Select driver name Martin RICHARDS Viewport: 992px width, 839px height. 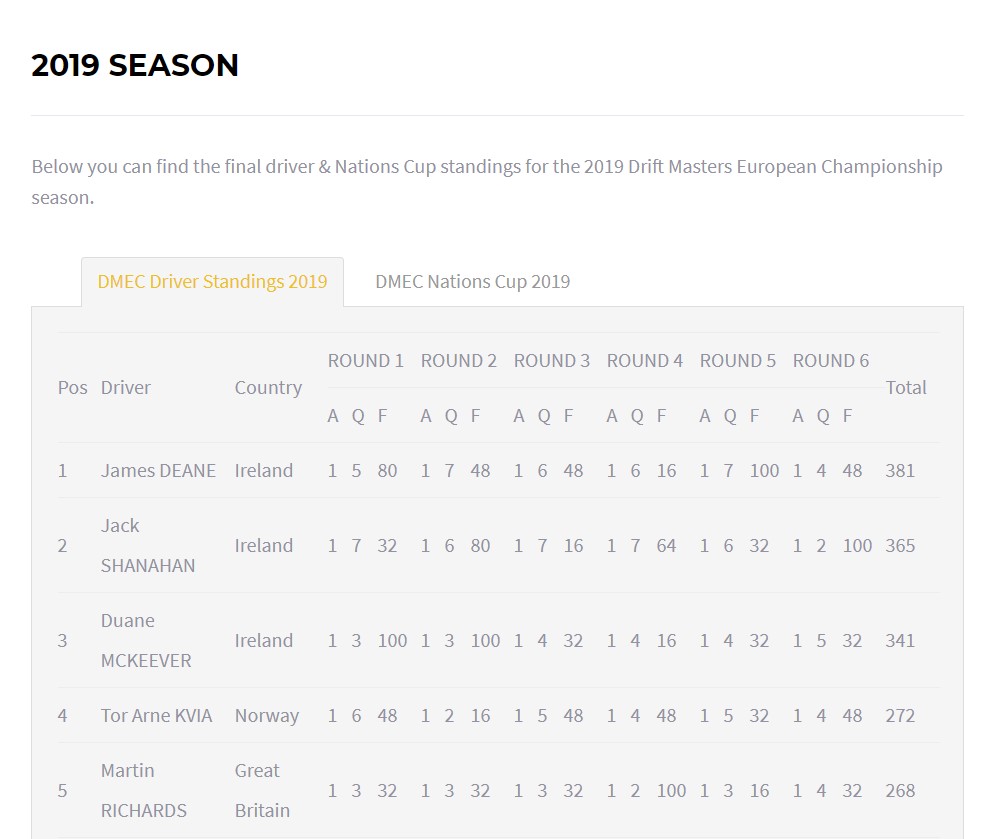point(144,791)
